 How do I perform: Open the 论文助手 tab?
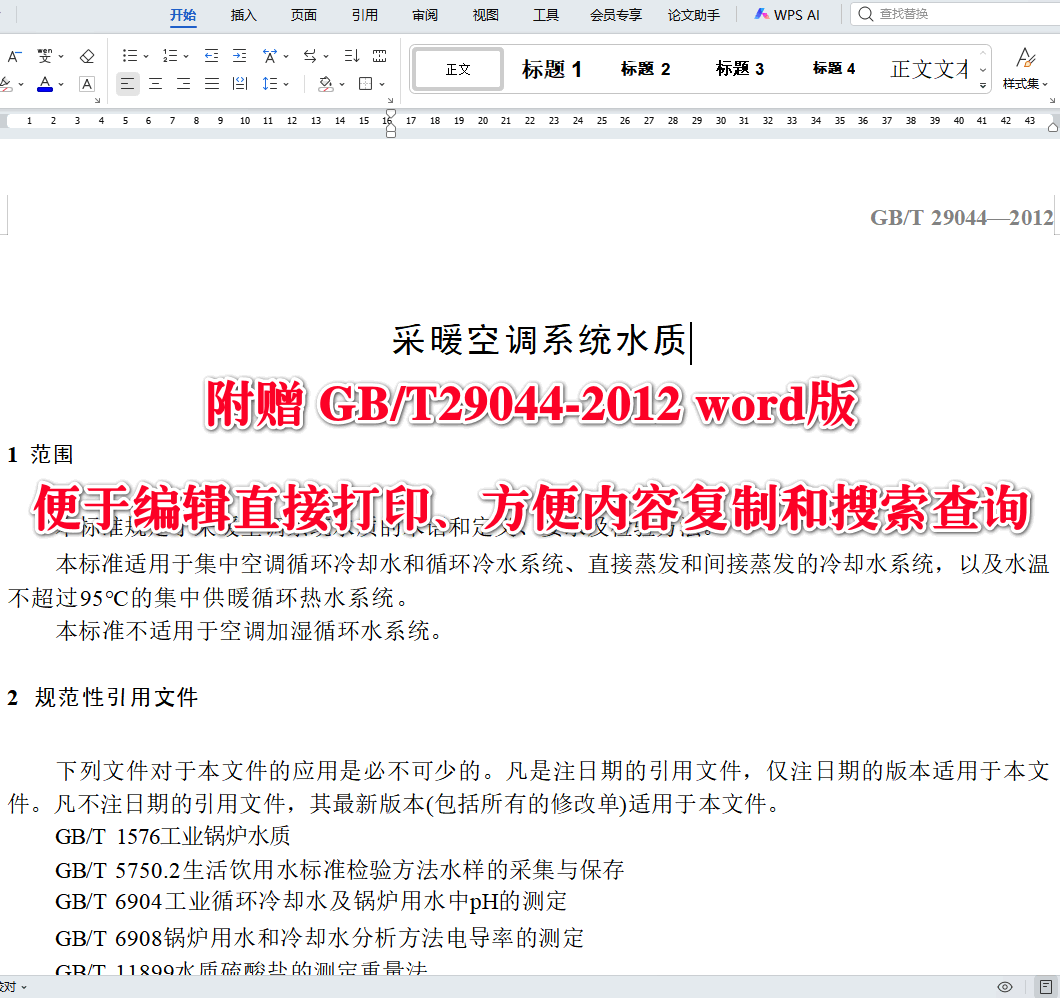point(694,15)
